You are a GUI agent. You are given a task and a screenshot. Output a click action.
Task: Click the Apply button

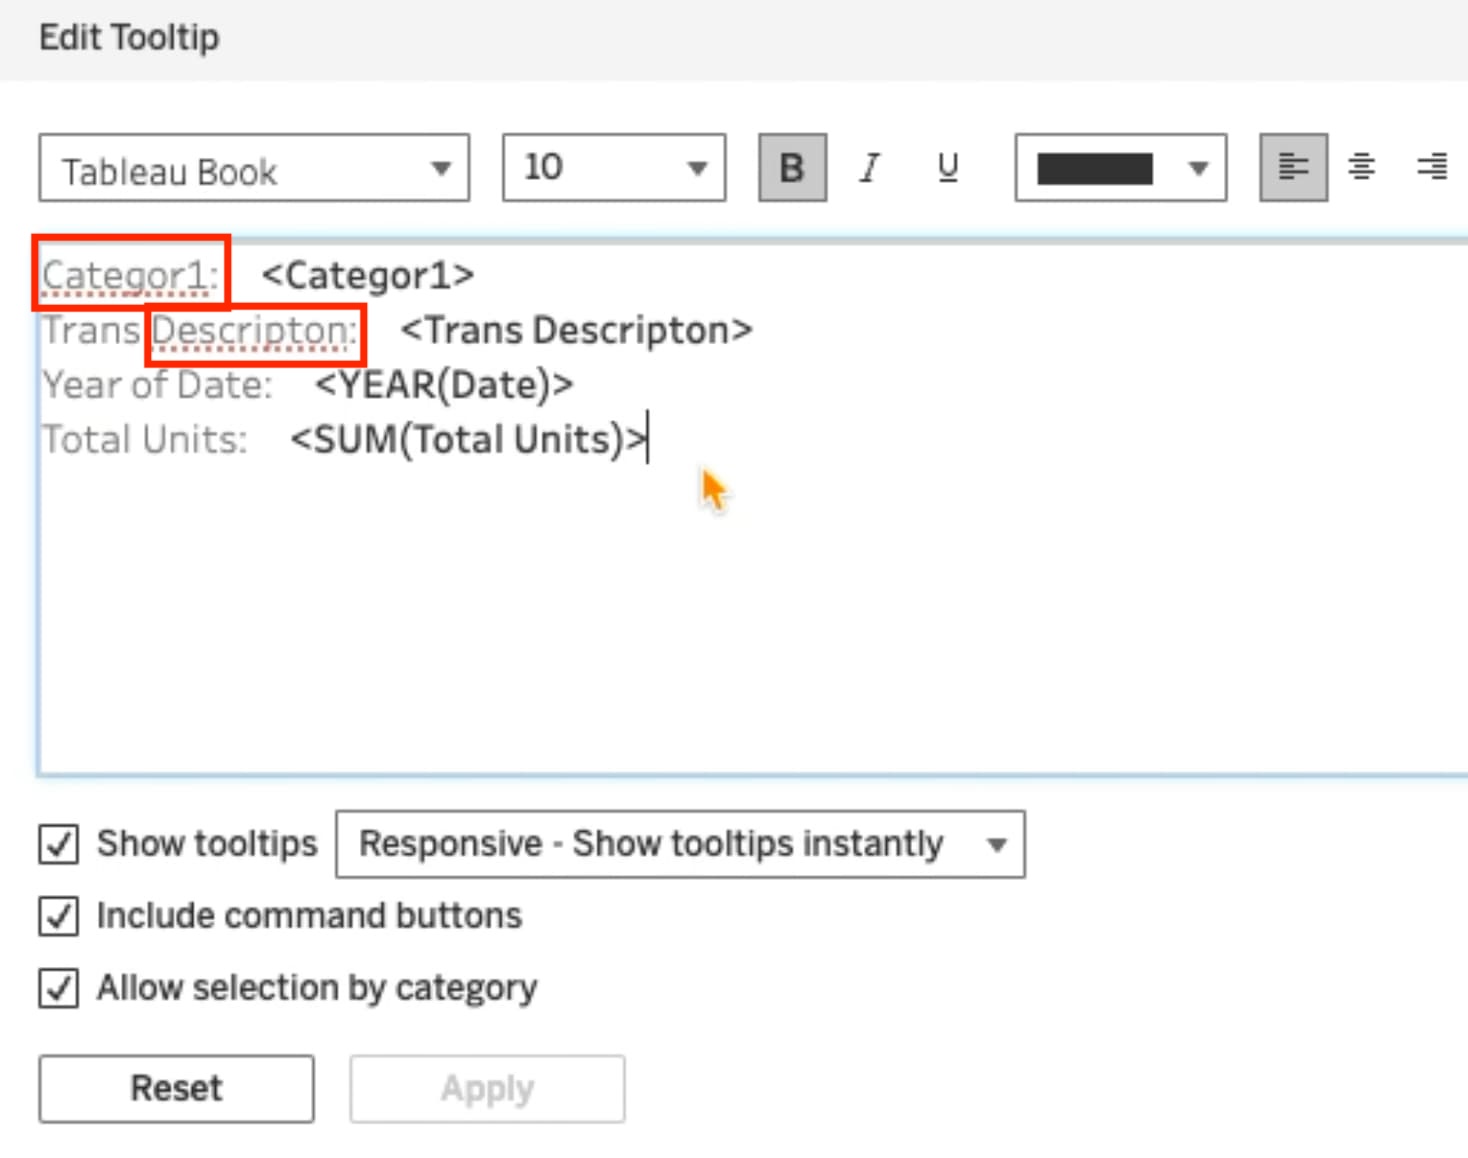coord(487,1088)
